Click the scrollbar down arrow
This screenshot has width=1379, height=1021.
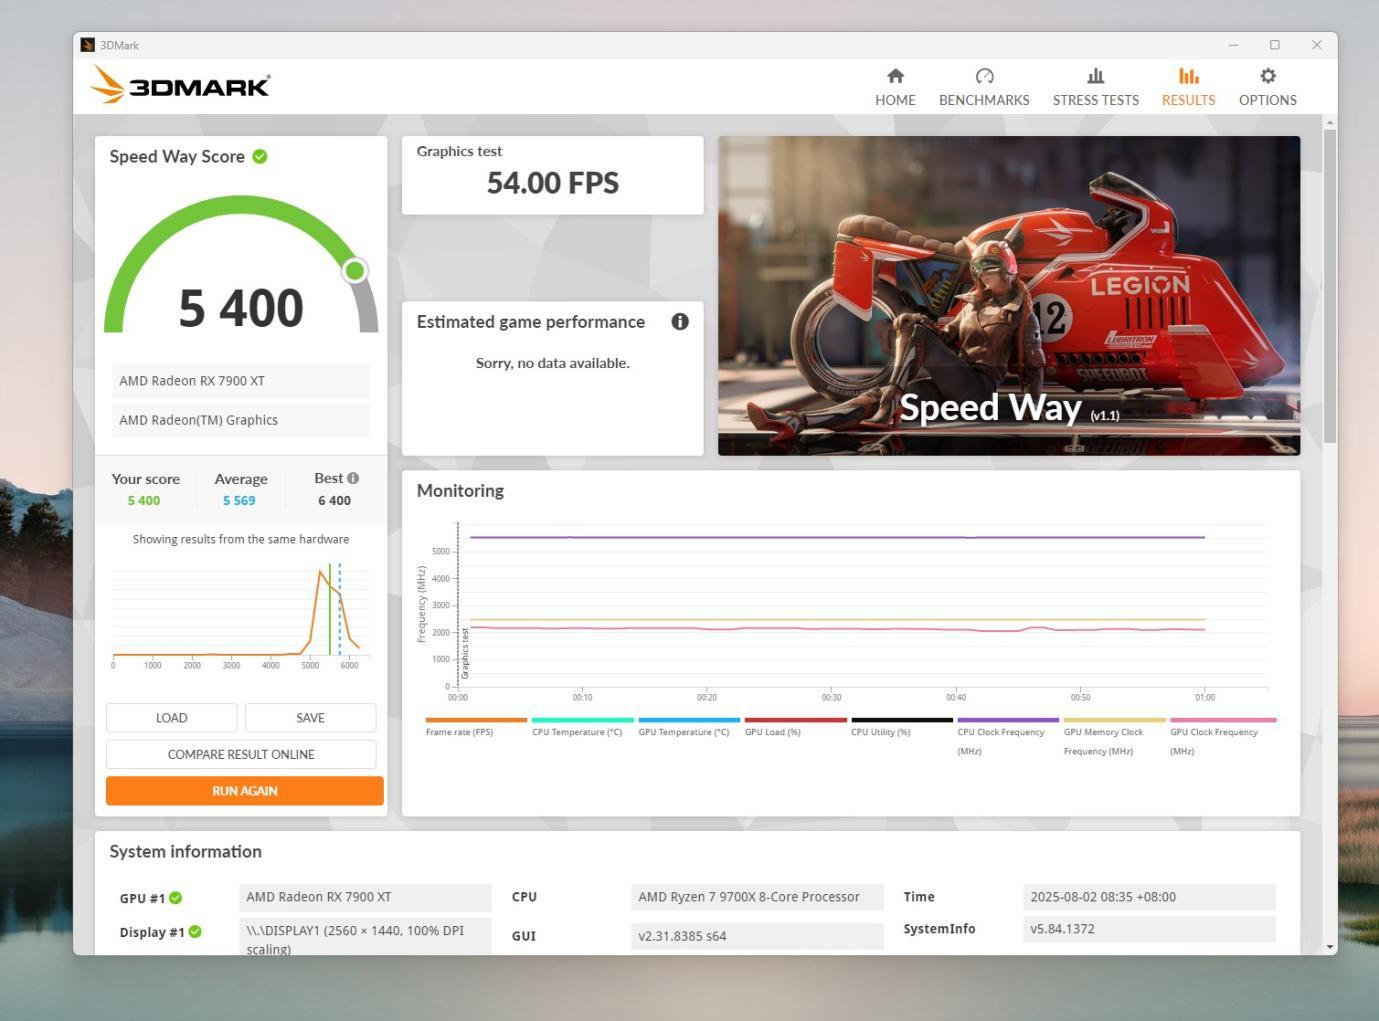point(1329,946)
